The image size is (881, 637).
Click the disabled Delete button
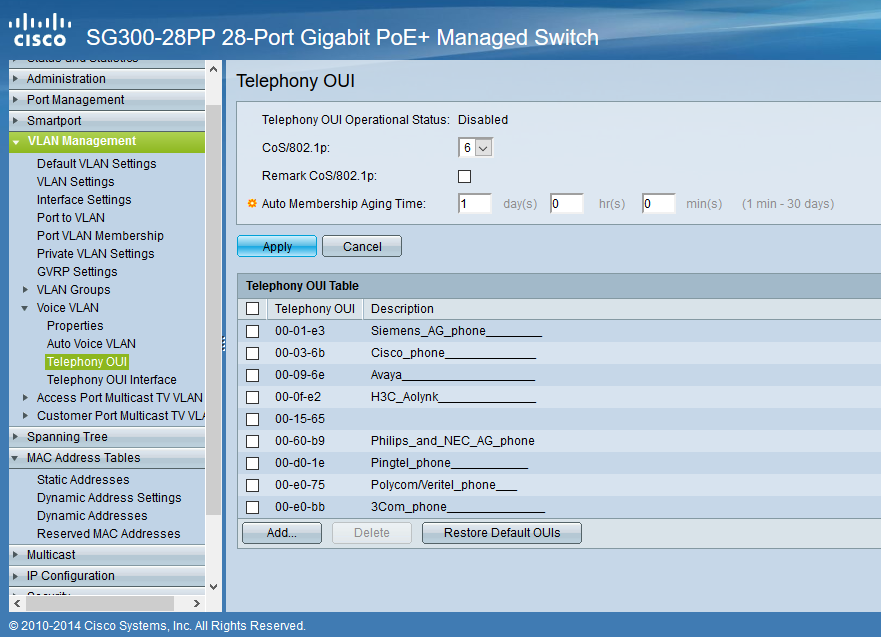point(372,533)
